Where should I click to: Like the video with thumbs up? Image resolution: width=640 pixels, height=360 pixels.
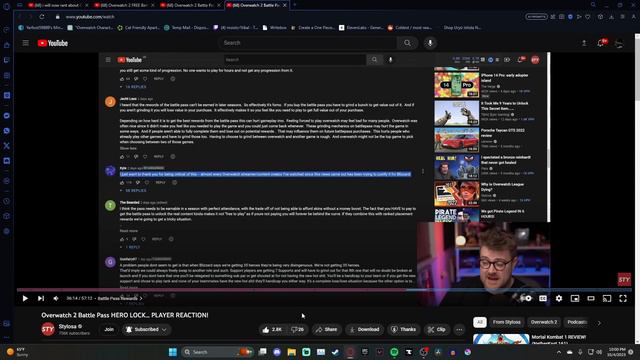(x=273, y=329)
